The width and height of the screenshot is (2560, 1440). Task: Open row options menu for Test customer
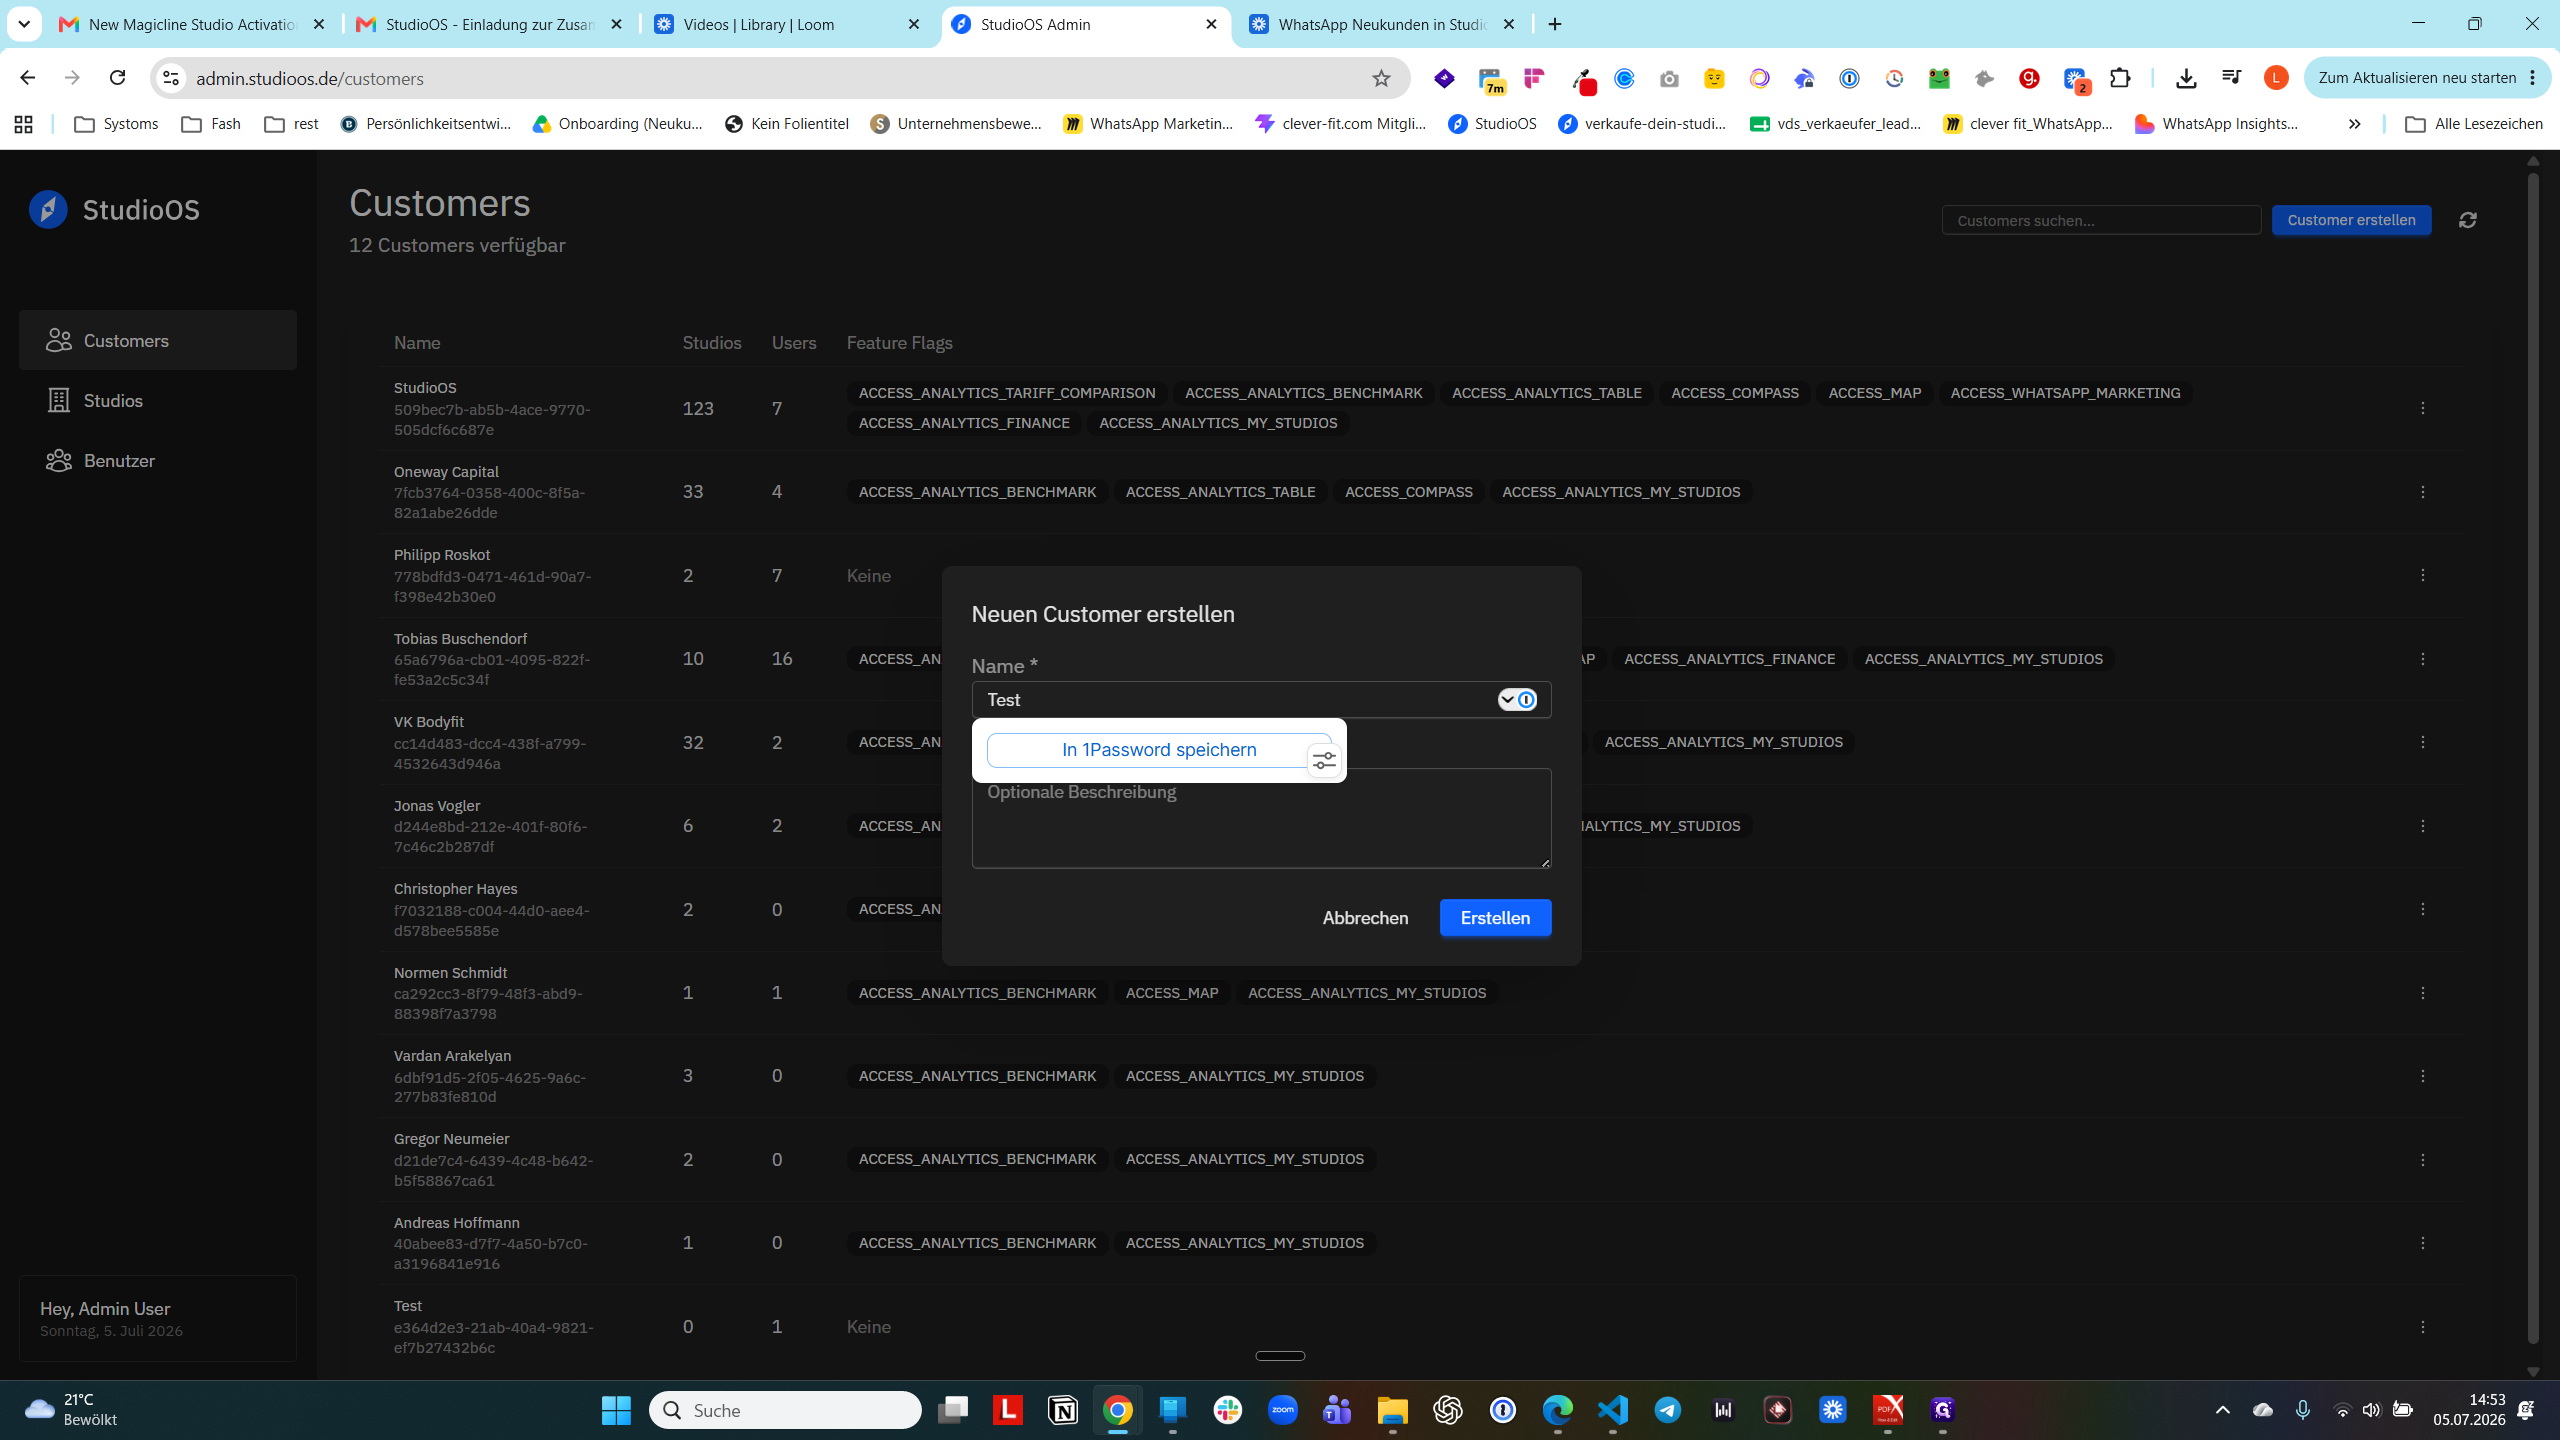pyautogui.click(x=2422, y=1327)
